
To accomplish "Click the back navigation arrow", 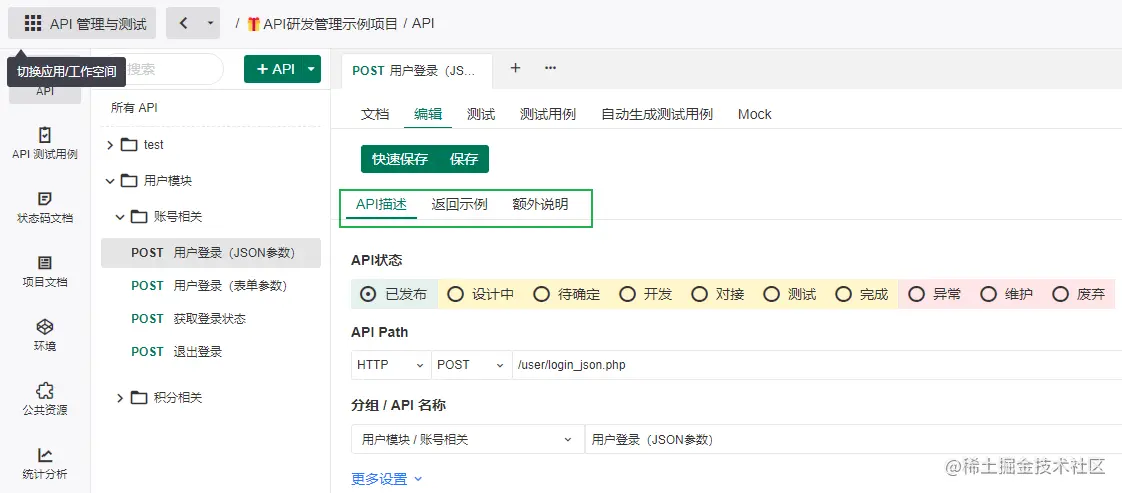I will (183, 23).
